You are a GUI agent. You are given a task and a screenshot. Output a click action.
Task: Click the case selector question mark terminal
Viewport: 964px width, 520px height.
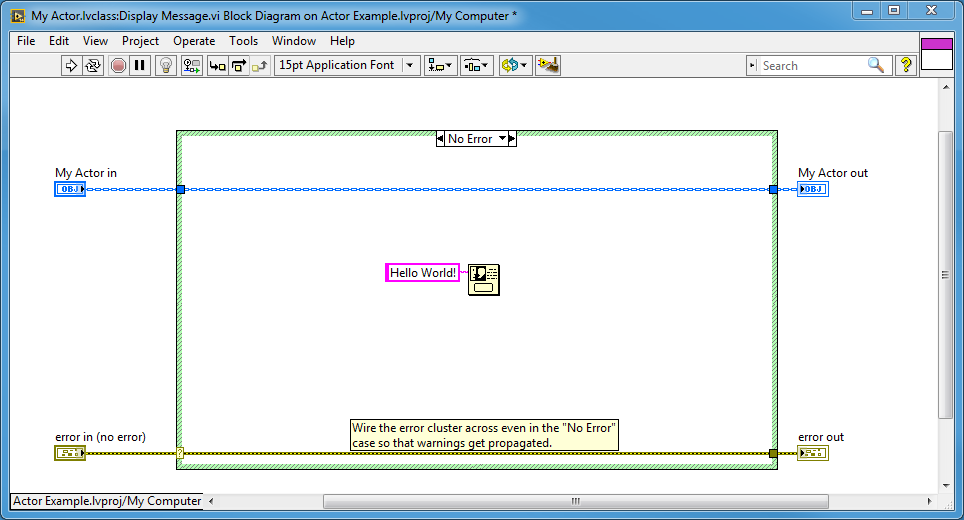coord(180,454)
